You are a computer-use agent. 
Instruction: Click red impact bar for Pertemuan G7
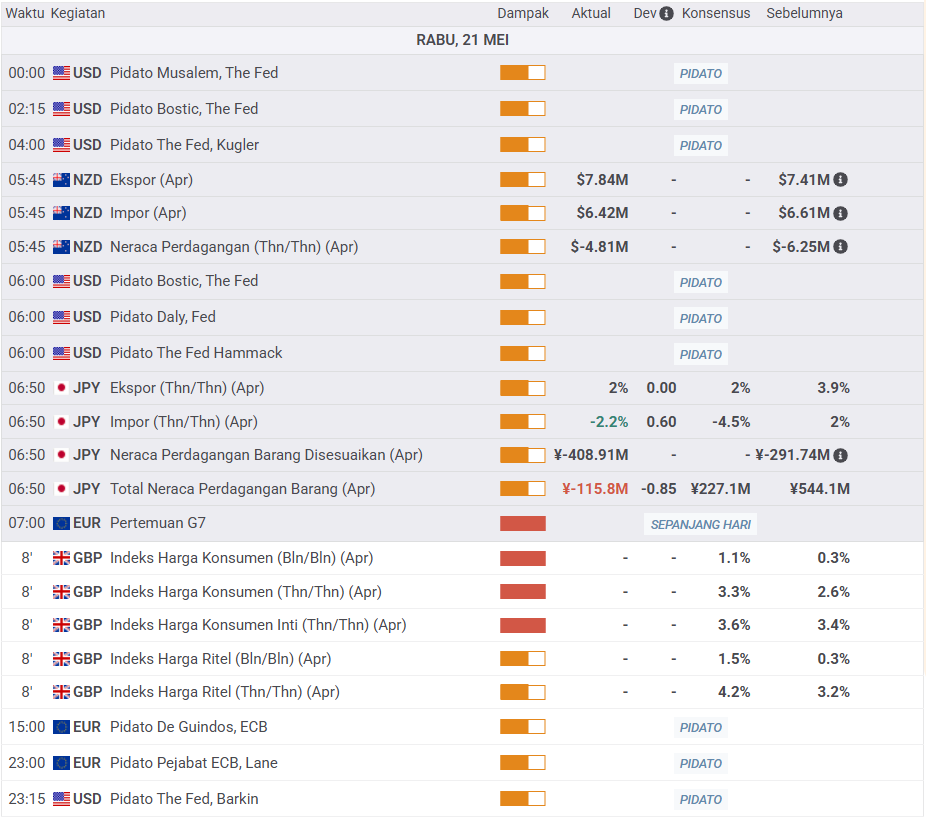click(x=523, y=524)
